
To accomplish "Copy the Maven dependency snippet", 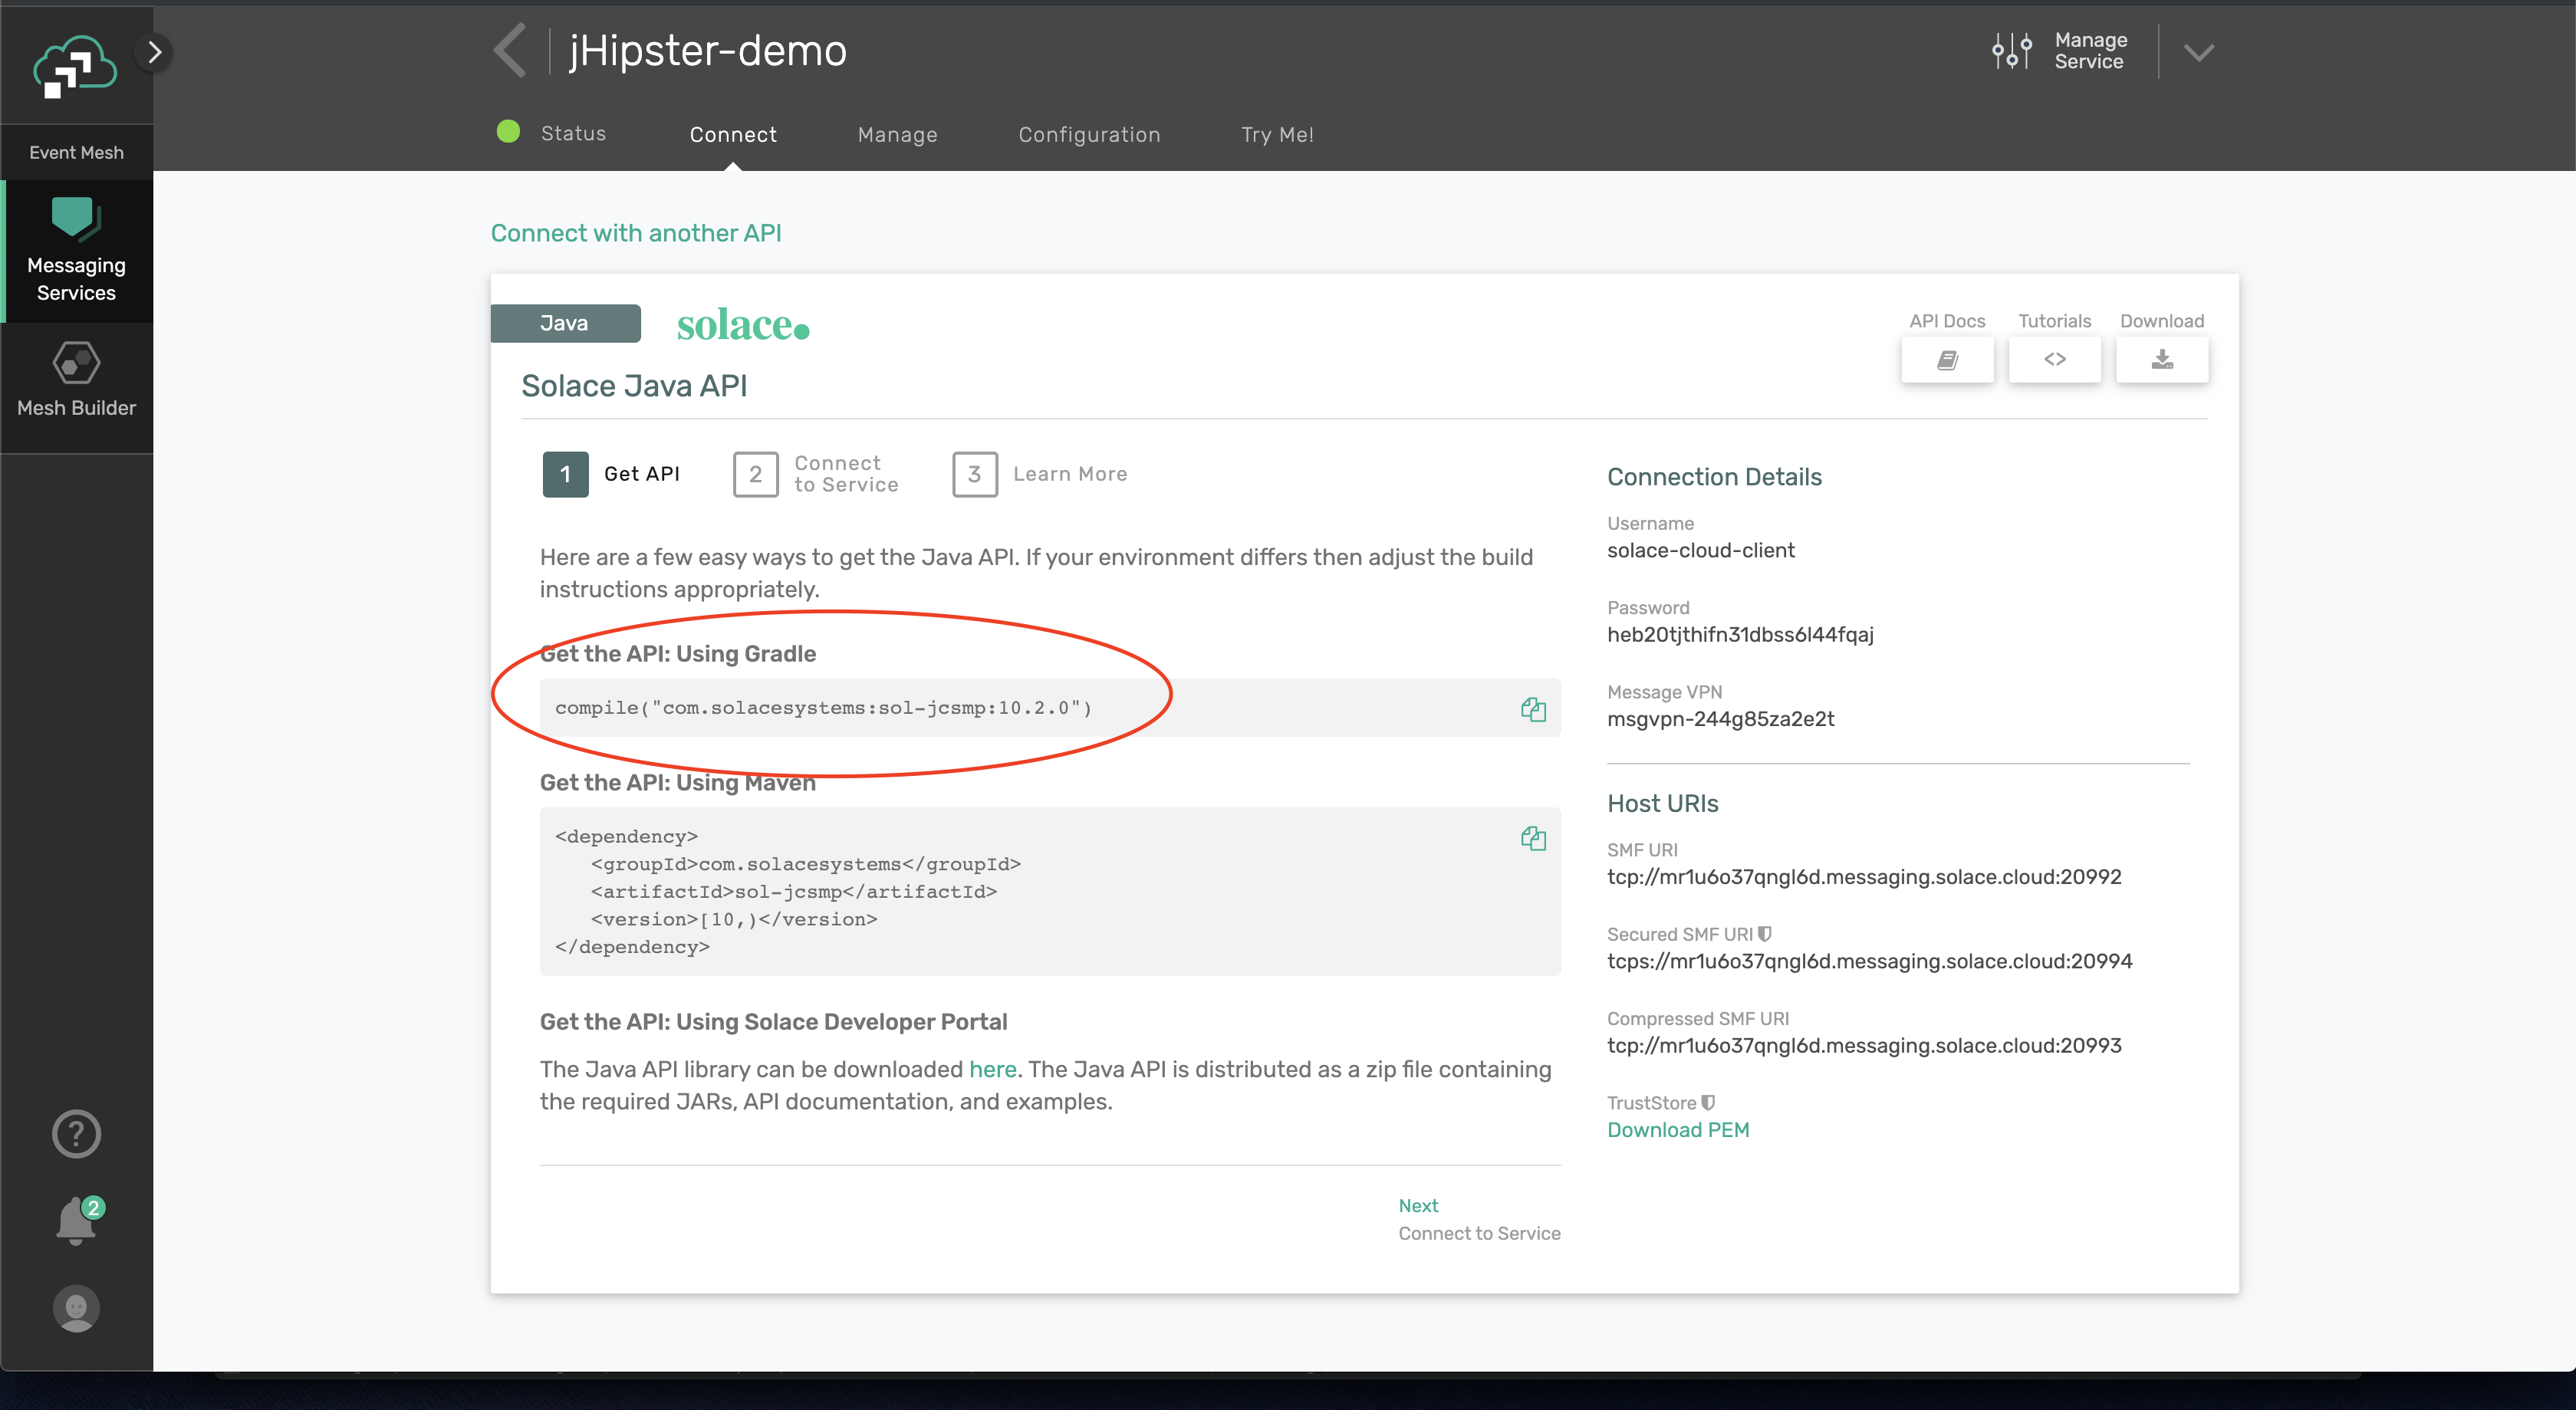I will (x=1533, y=838).
